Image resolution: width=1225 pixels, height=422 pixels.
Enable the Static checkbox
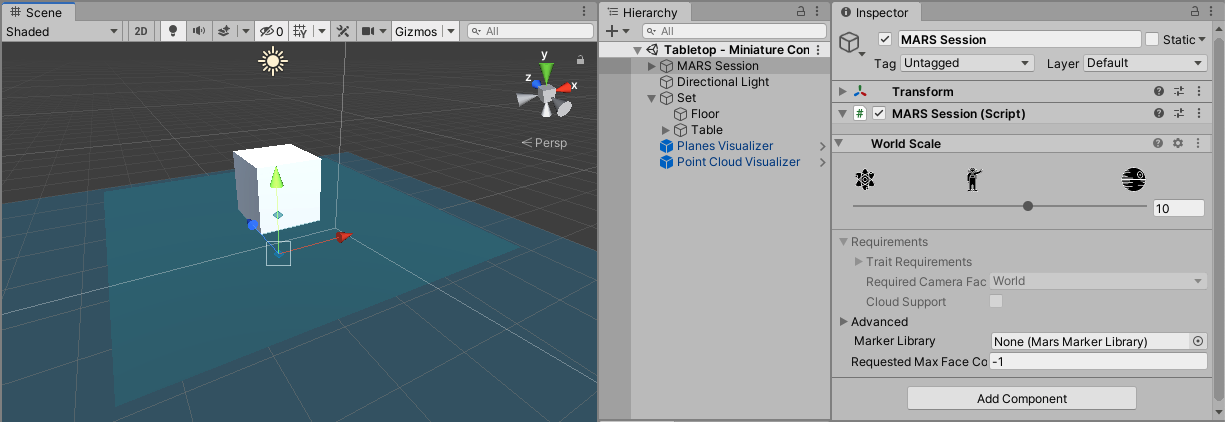click(x=1152, y=40)
